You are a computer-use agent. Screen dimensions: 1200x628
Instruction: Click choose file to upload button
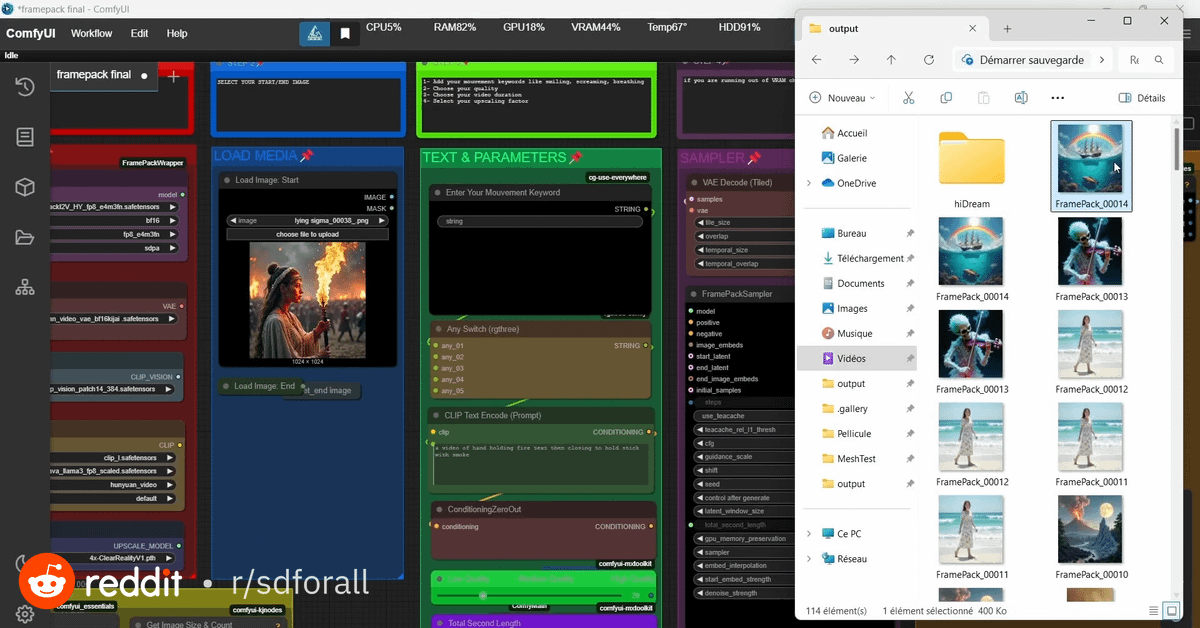[x=308, y=234]
